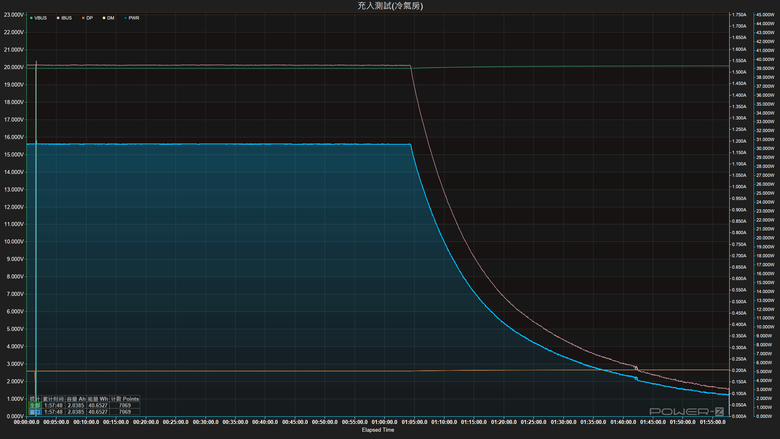Select the 2.0385 capacity value in the 全部 row
Screen dimensions: 780x439
coord(76,405)
